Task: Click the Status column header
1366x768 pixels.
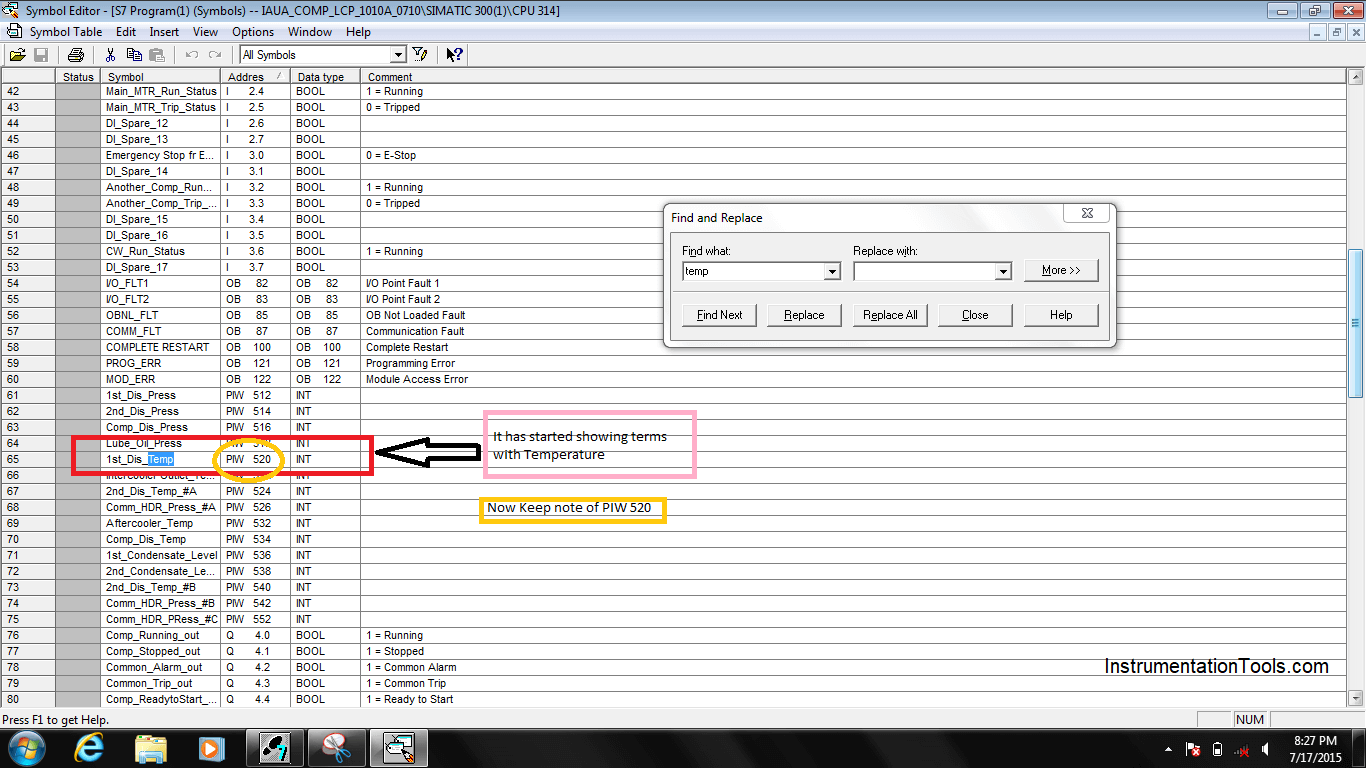Action: 78,77
